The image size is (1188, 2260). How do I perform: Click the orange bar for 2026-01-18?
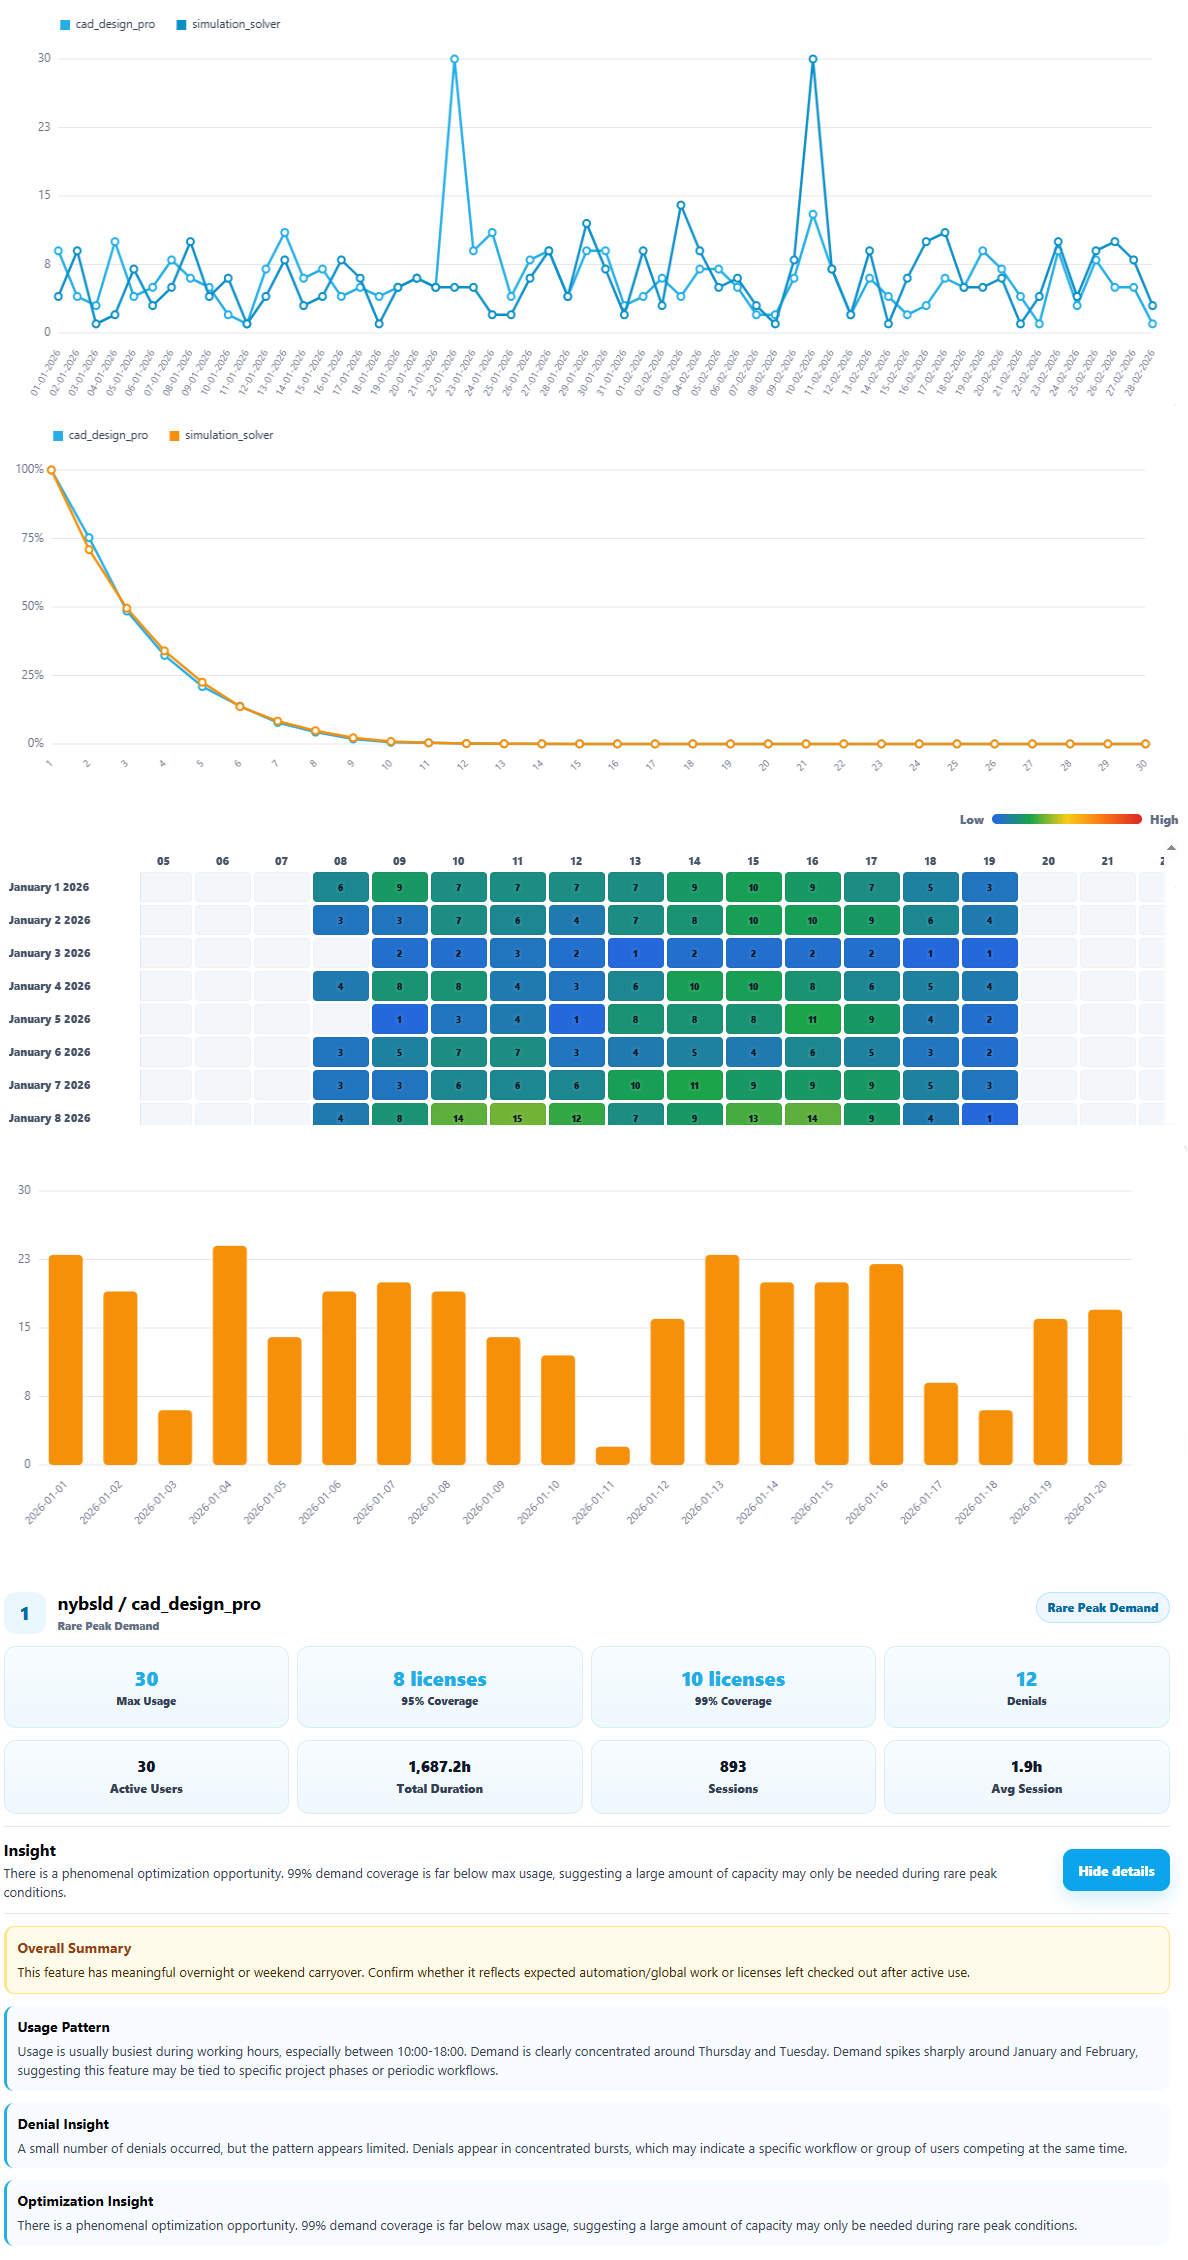point(995,1437)
